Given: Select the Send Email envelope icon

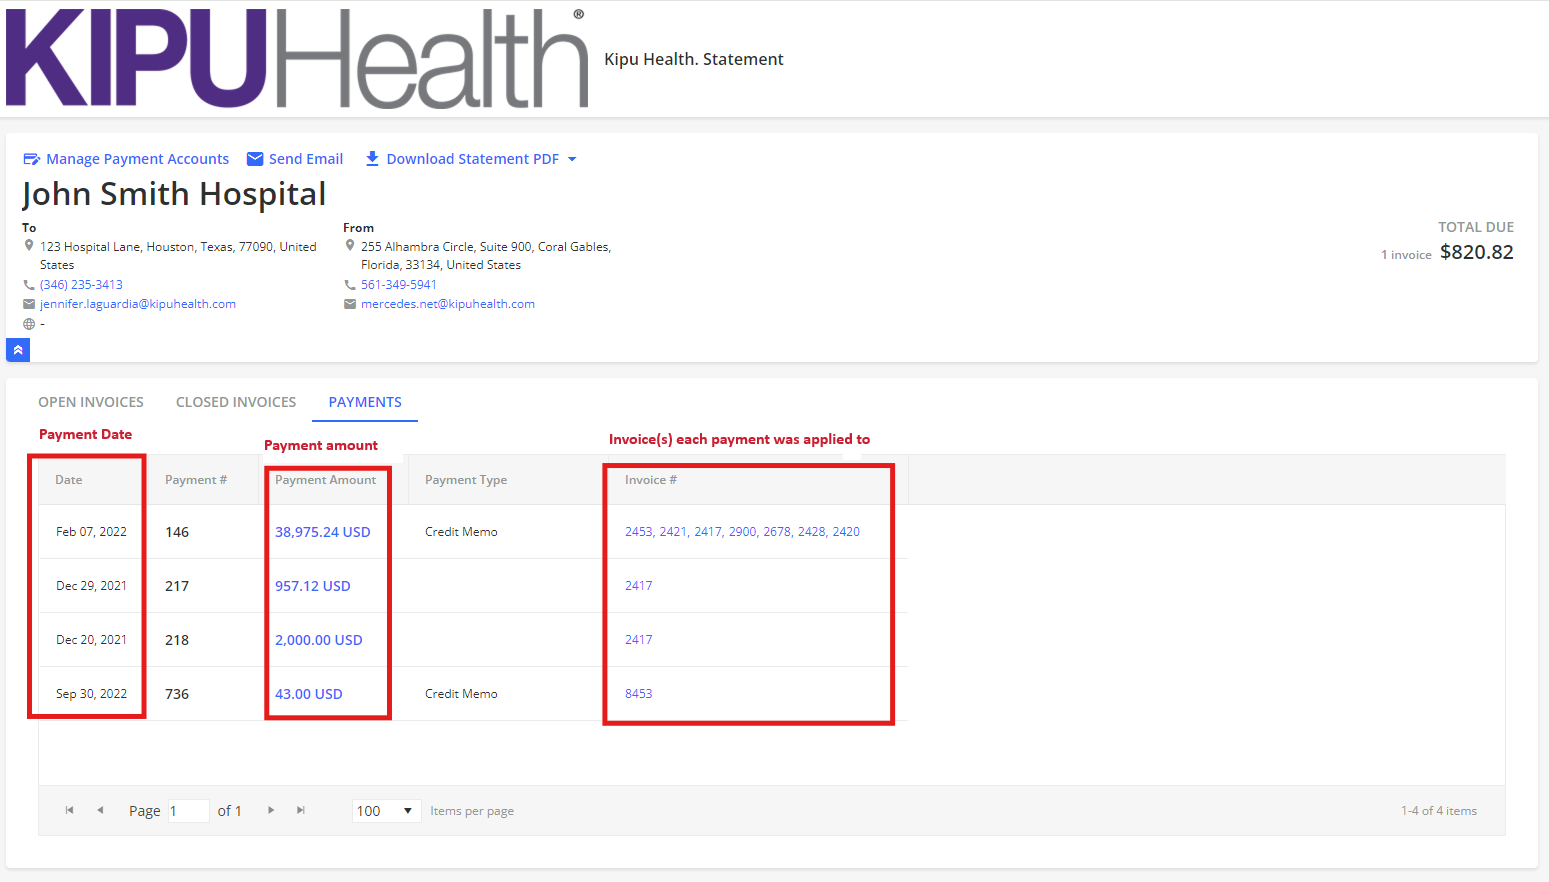Looking at the screenshot, I should pyautogui.click(x=256, y=158).
